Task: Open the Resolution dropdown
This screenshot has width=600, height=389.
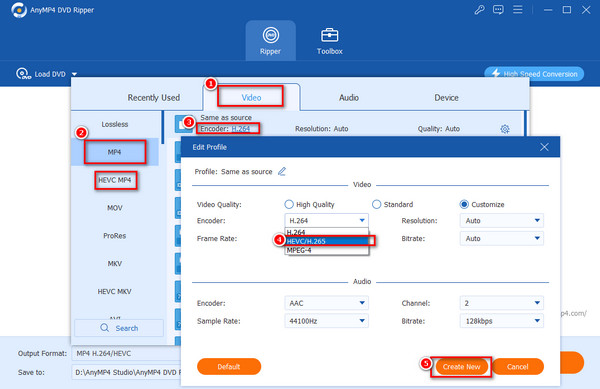Action: (x=501, y=221)
